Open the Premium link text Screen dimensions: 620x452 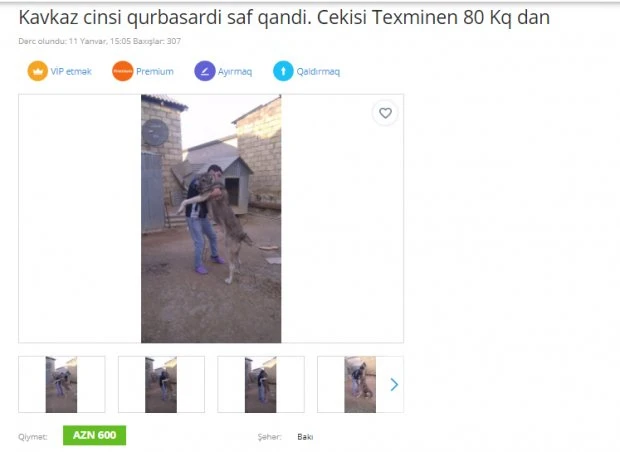(155, 72)
